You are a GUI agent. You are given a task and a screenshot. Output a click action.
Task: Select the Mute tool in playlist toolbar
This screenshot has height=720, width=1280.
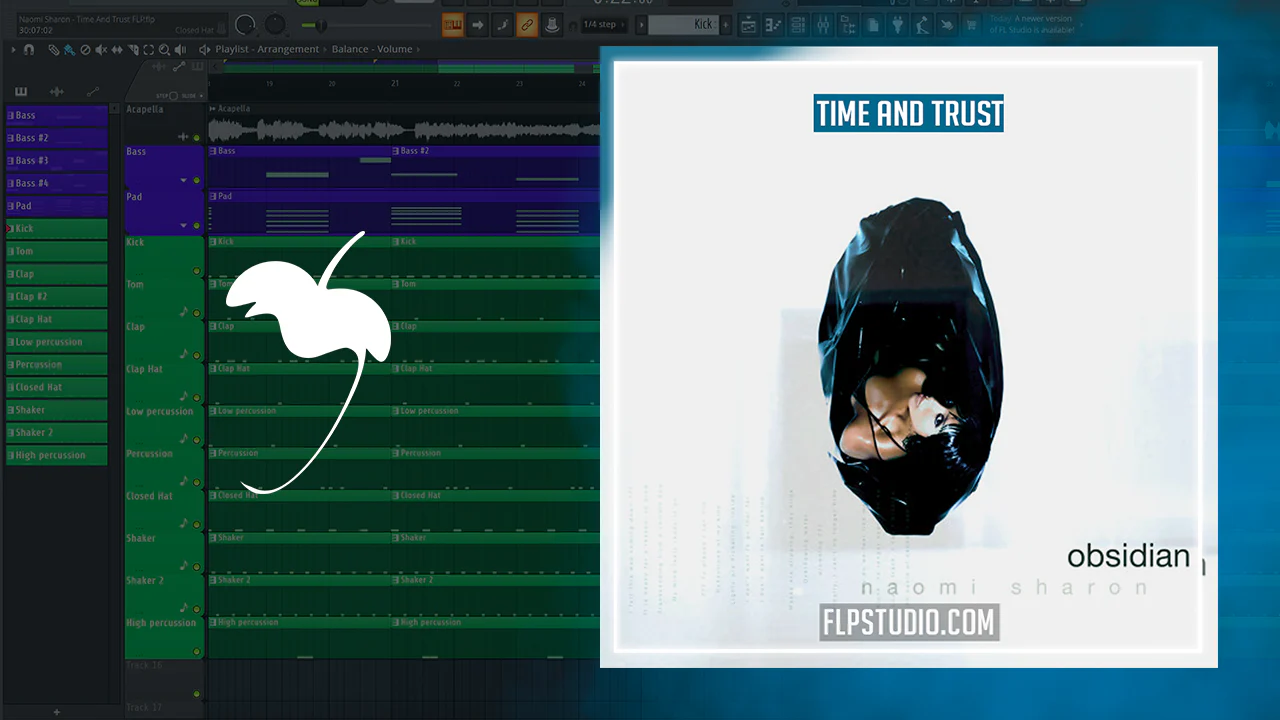pos(101,49)
